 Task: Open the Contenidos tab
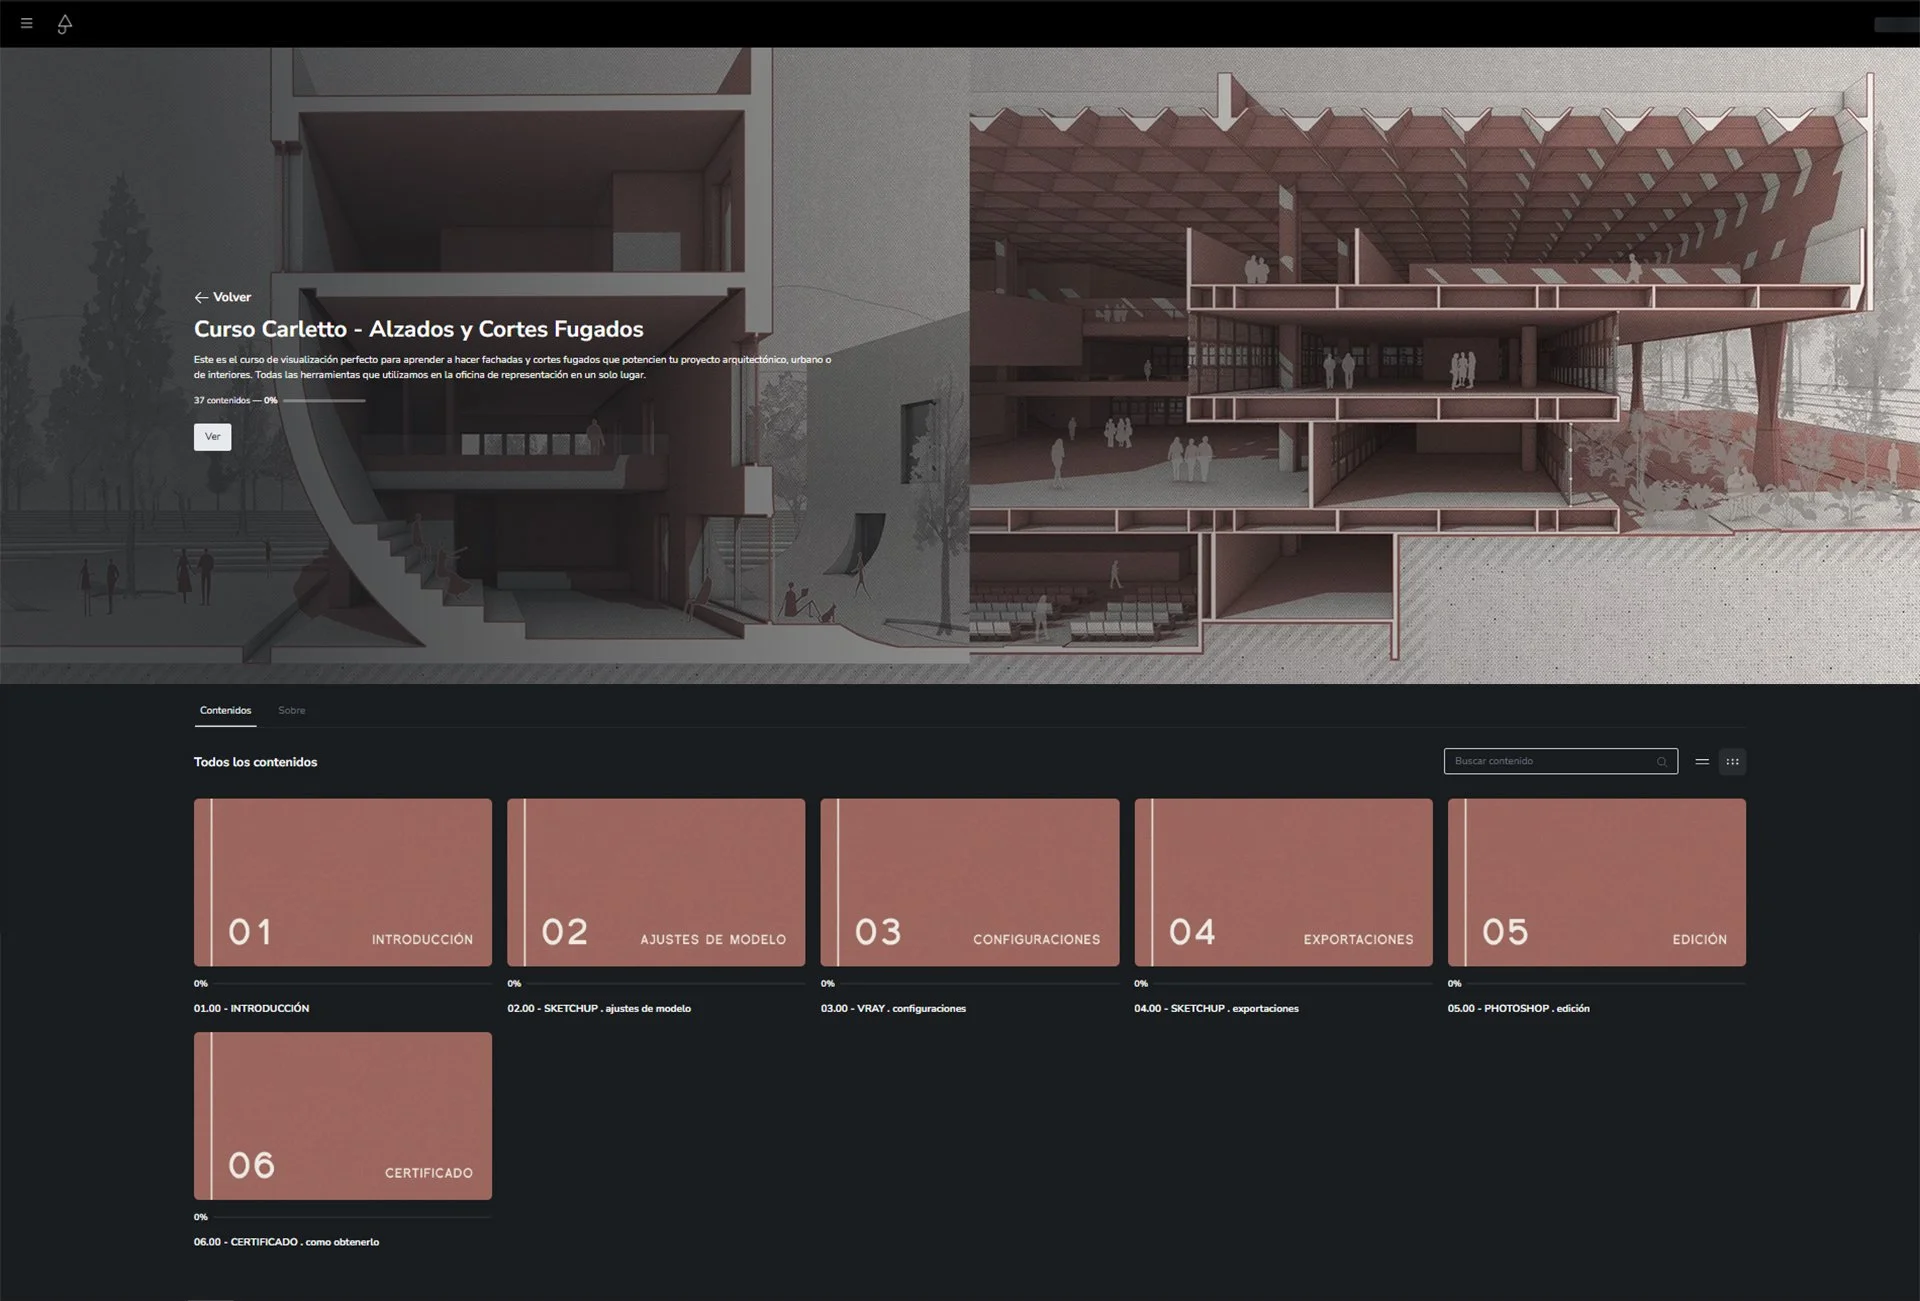[x=225, y=711]
